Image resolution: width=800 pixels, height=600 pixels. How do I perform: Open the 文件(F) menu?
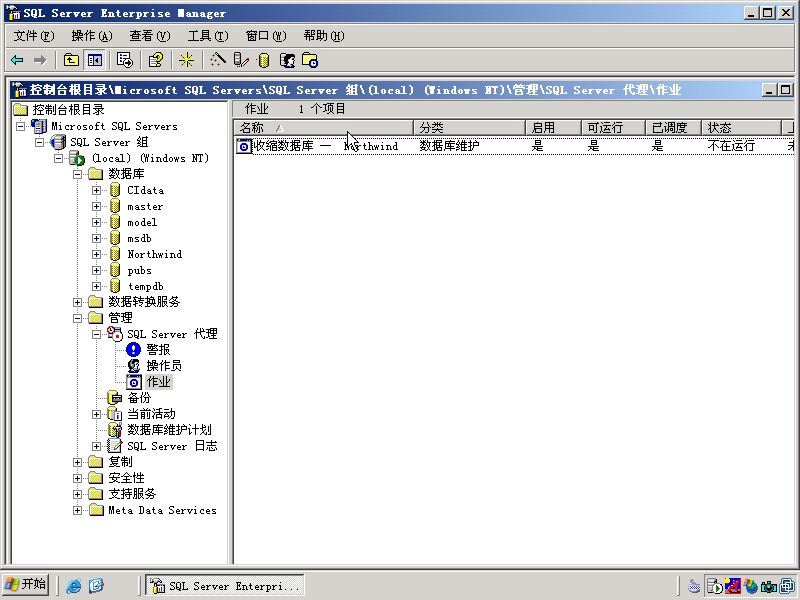pos(34,36)
